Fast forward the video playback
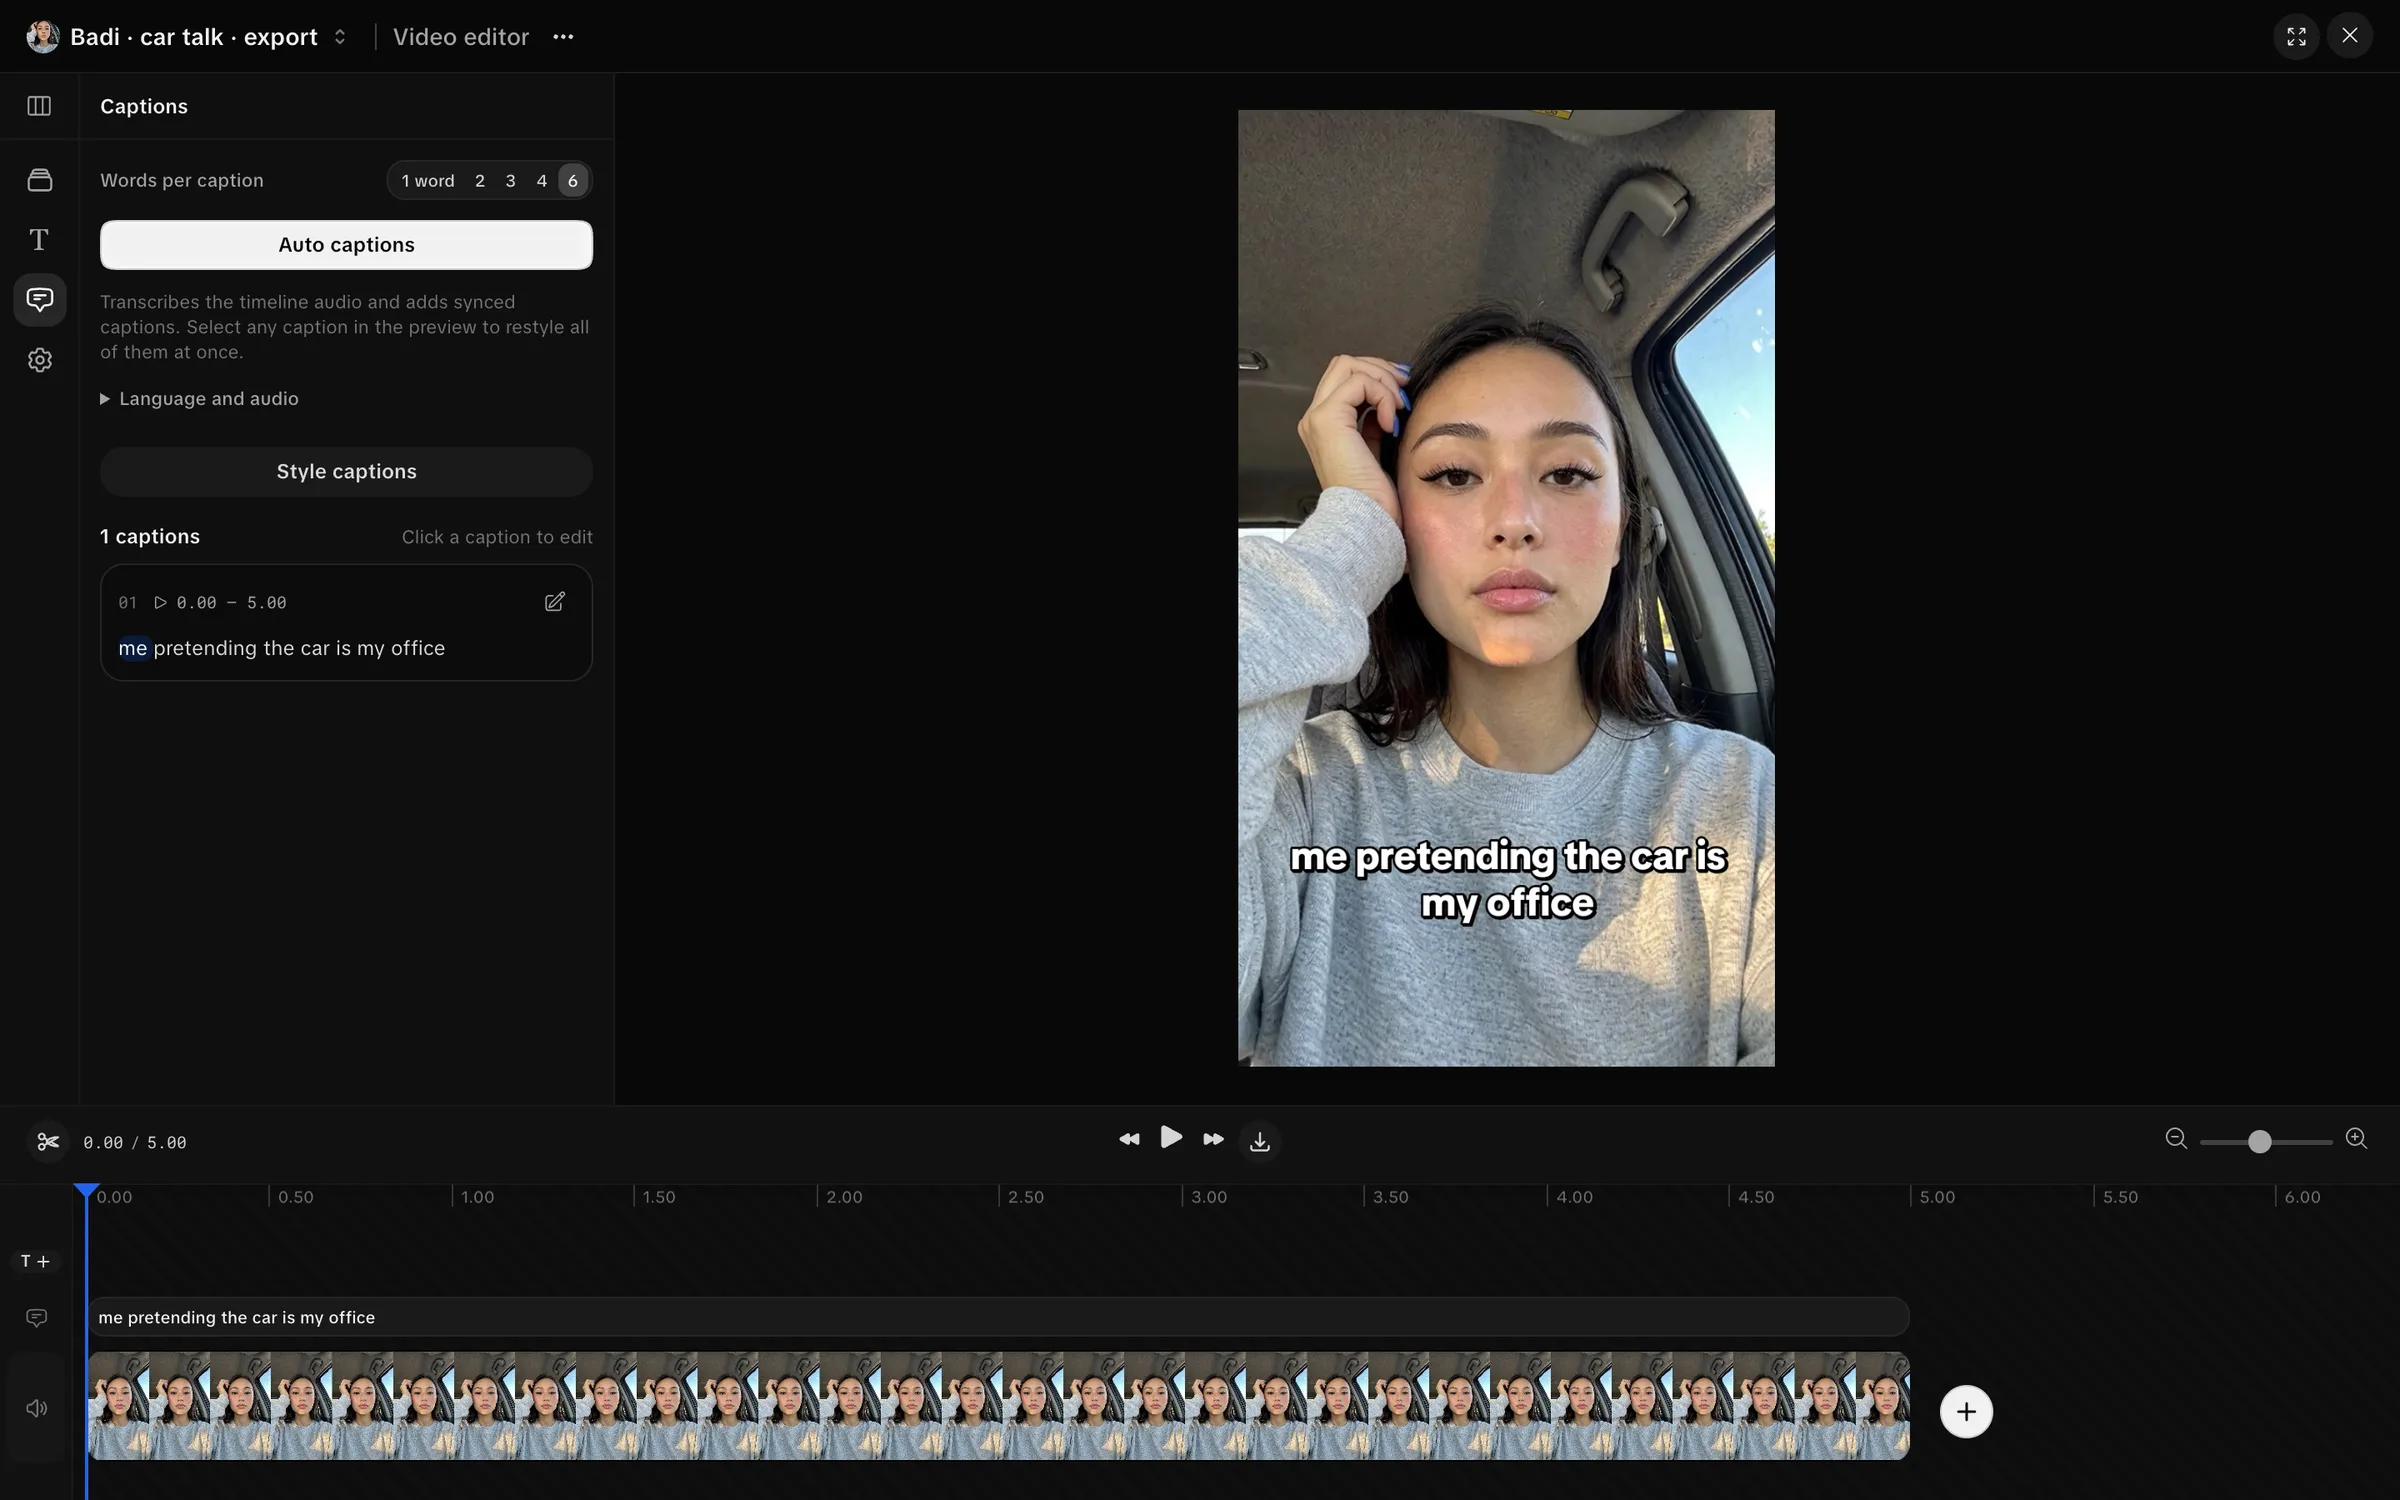Viewport: 2400px width, 1500px height. tap(1213, 1140)
